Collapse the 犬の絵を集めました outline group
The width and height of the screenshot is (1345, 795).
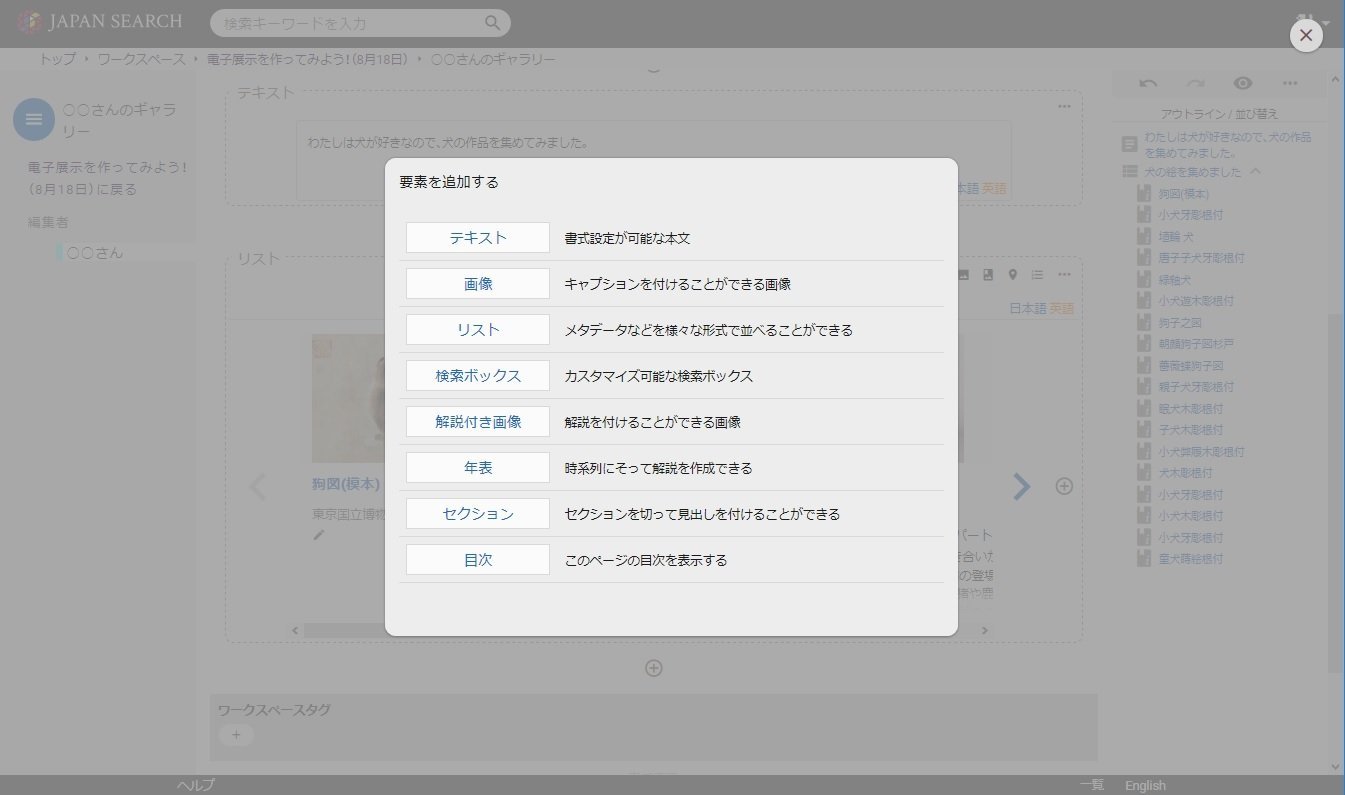coord(1256,172)
